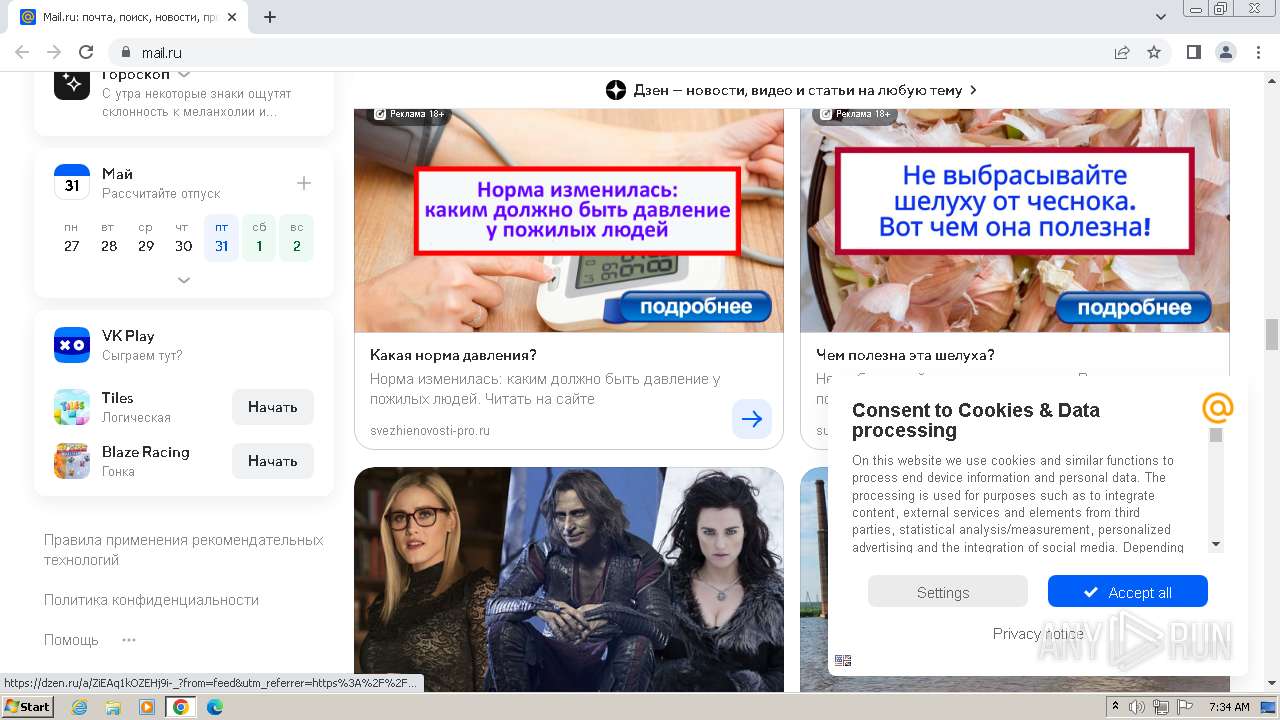Share this page icon in address bar
Screen dimensions: 1280x720
1122,52
